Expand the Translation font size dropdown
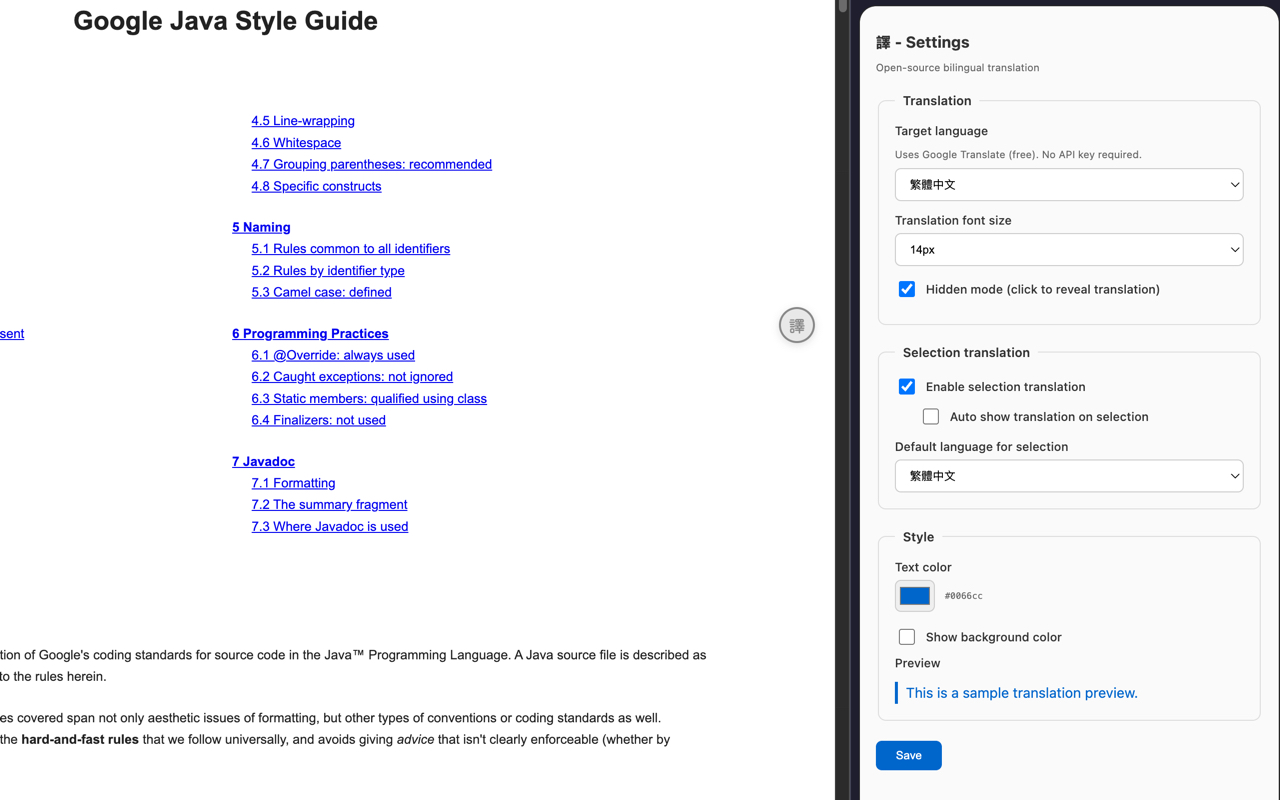Screen dimensions: 1280x800 (1068, 250)
